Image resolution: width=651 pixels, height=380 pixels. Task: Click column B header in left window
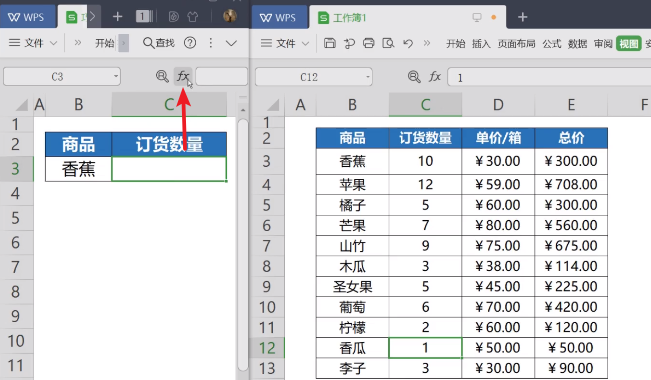click(78, 105)
